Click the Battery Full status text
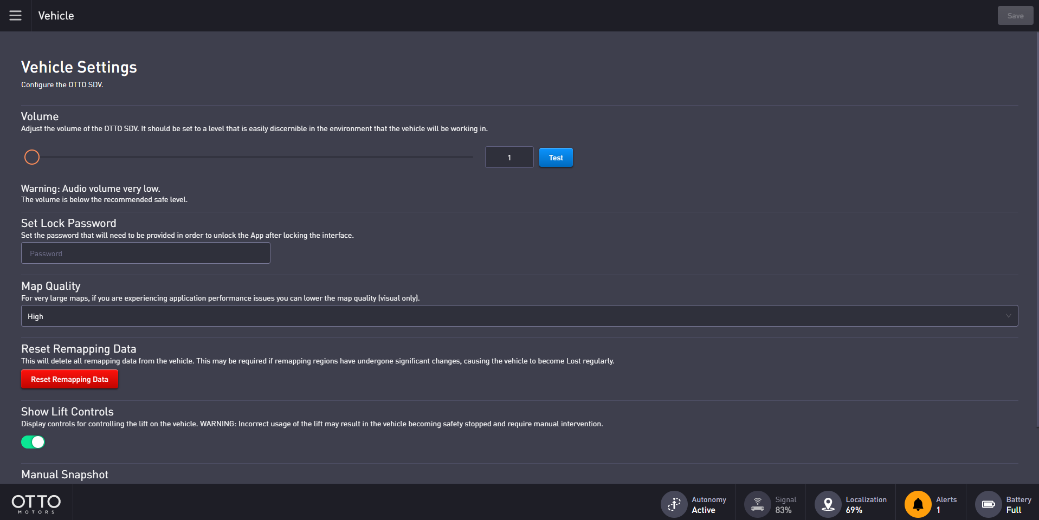 [x=1014, y=510]
